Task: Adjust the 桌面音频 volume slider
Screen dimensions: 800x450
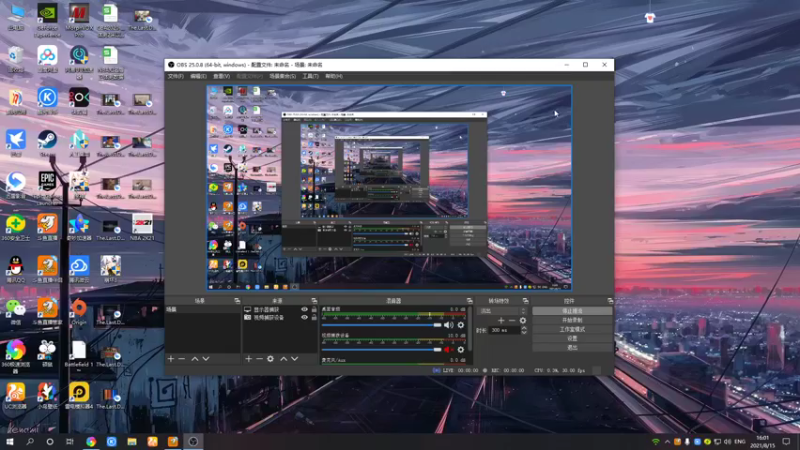Action: pos(382,325)
